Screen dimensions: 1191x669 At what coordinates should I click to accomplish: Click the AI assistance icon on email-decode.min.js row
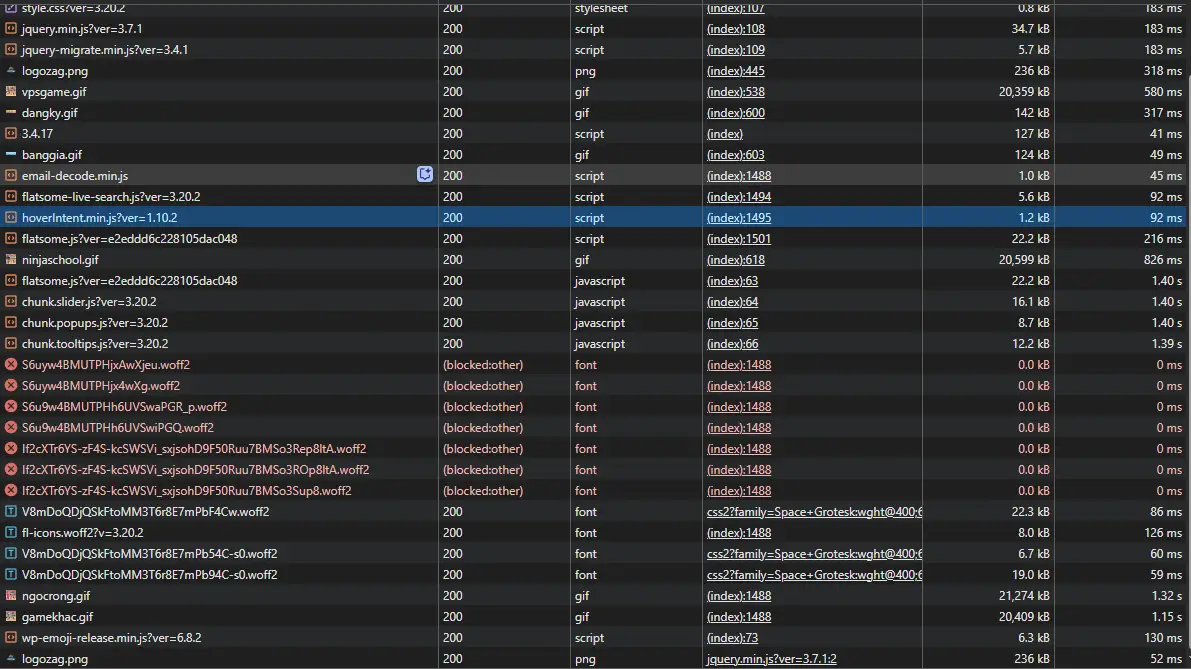point(425,175)
